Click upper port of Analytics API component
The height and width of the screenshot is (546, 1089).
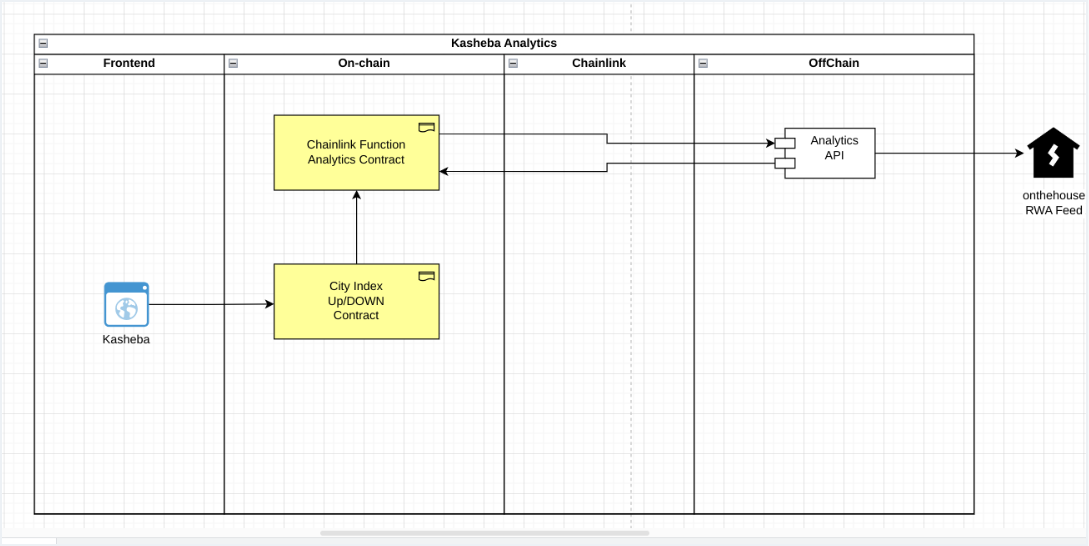(785, 143)
